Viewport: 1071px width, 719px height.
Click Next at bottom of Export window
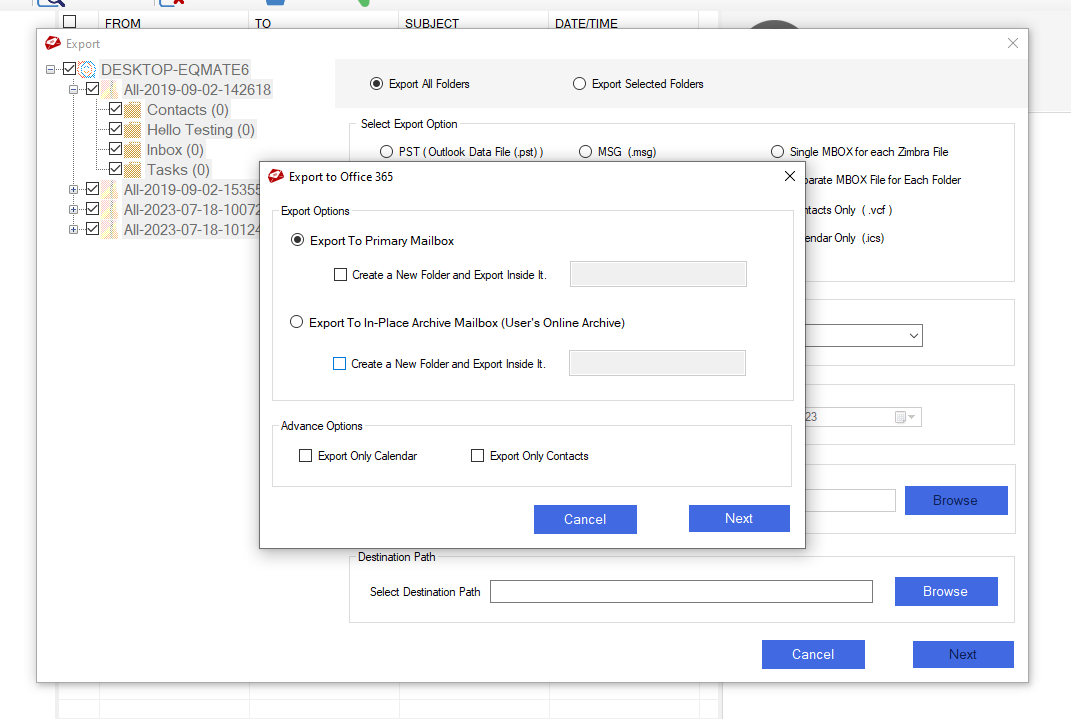(x=963, y=654)
